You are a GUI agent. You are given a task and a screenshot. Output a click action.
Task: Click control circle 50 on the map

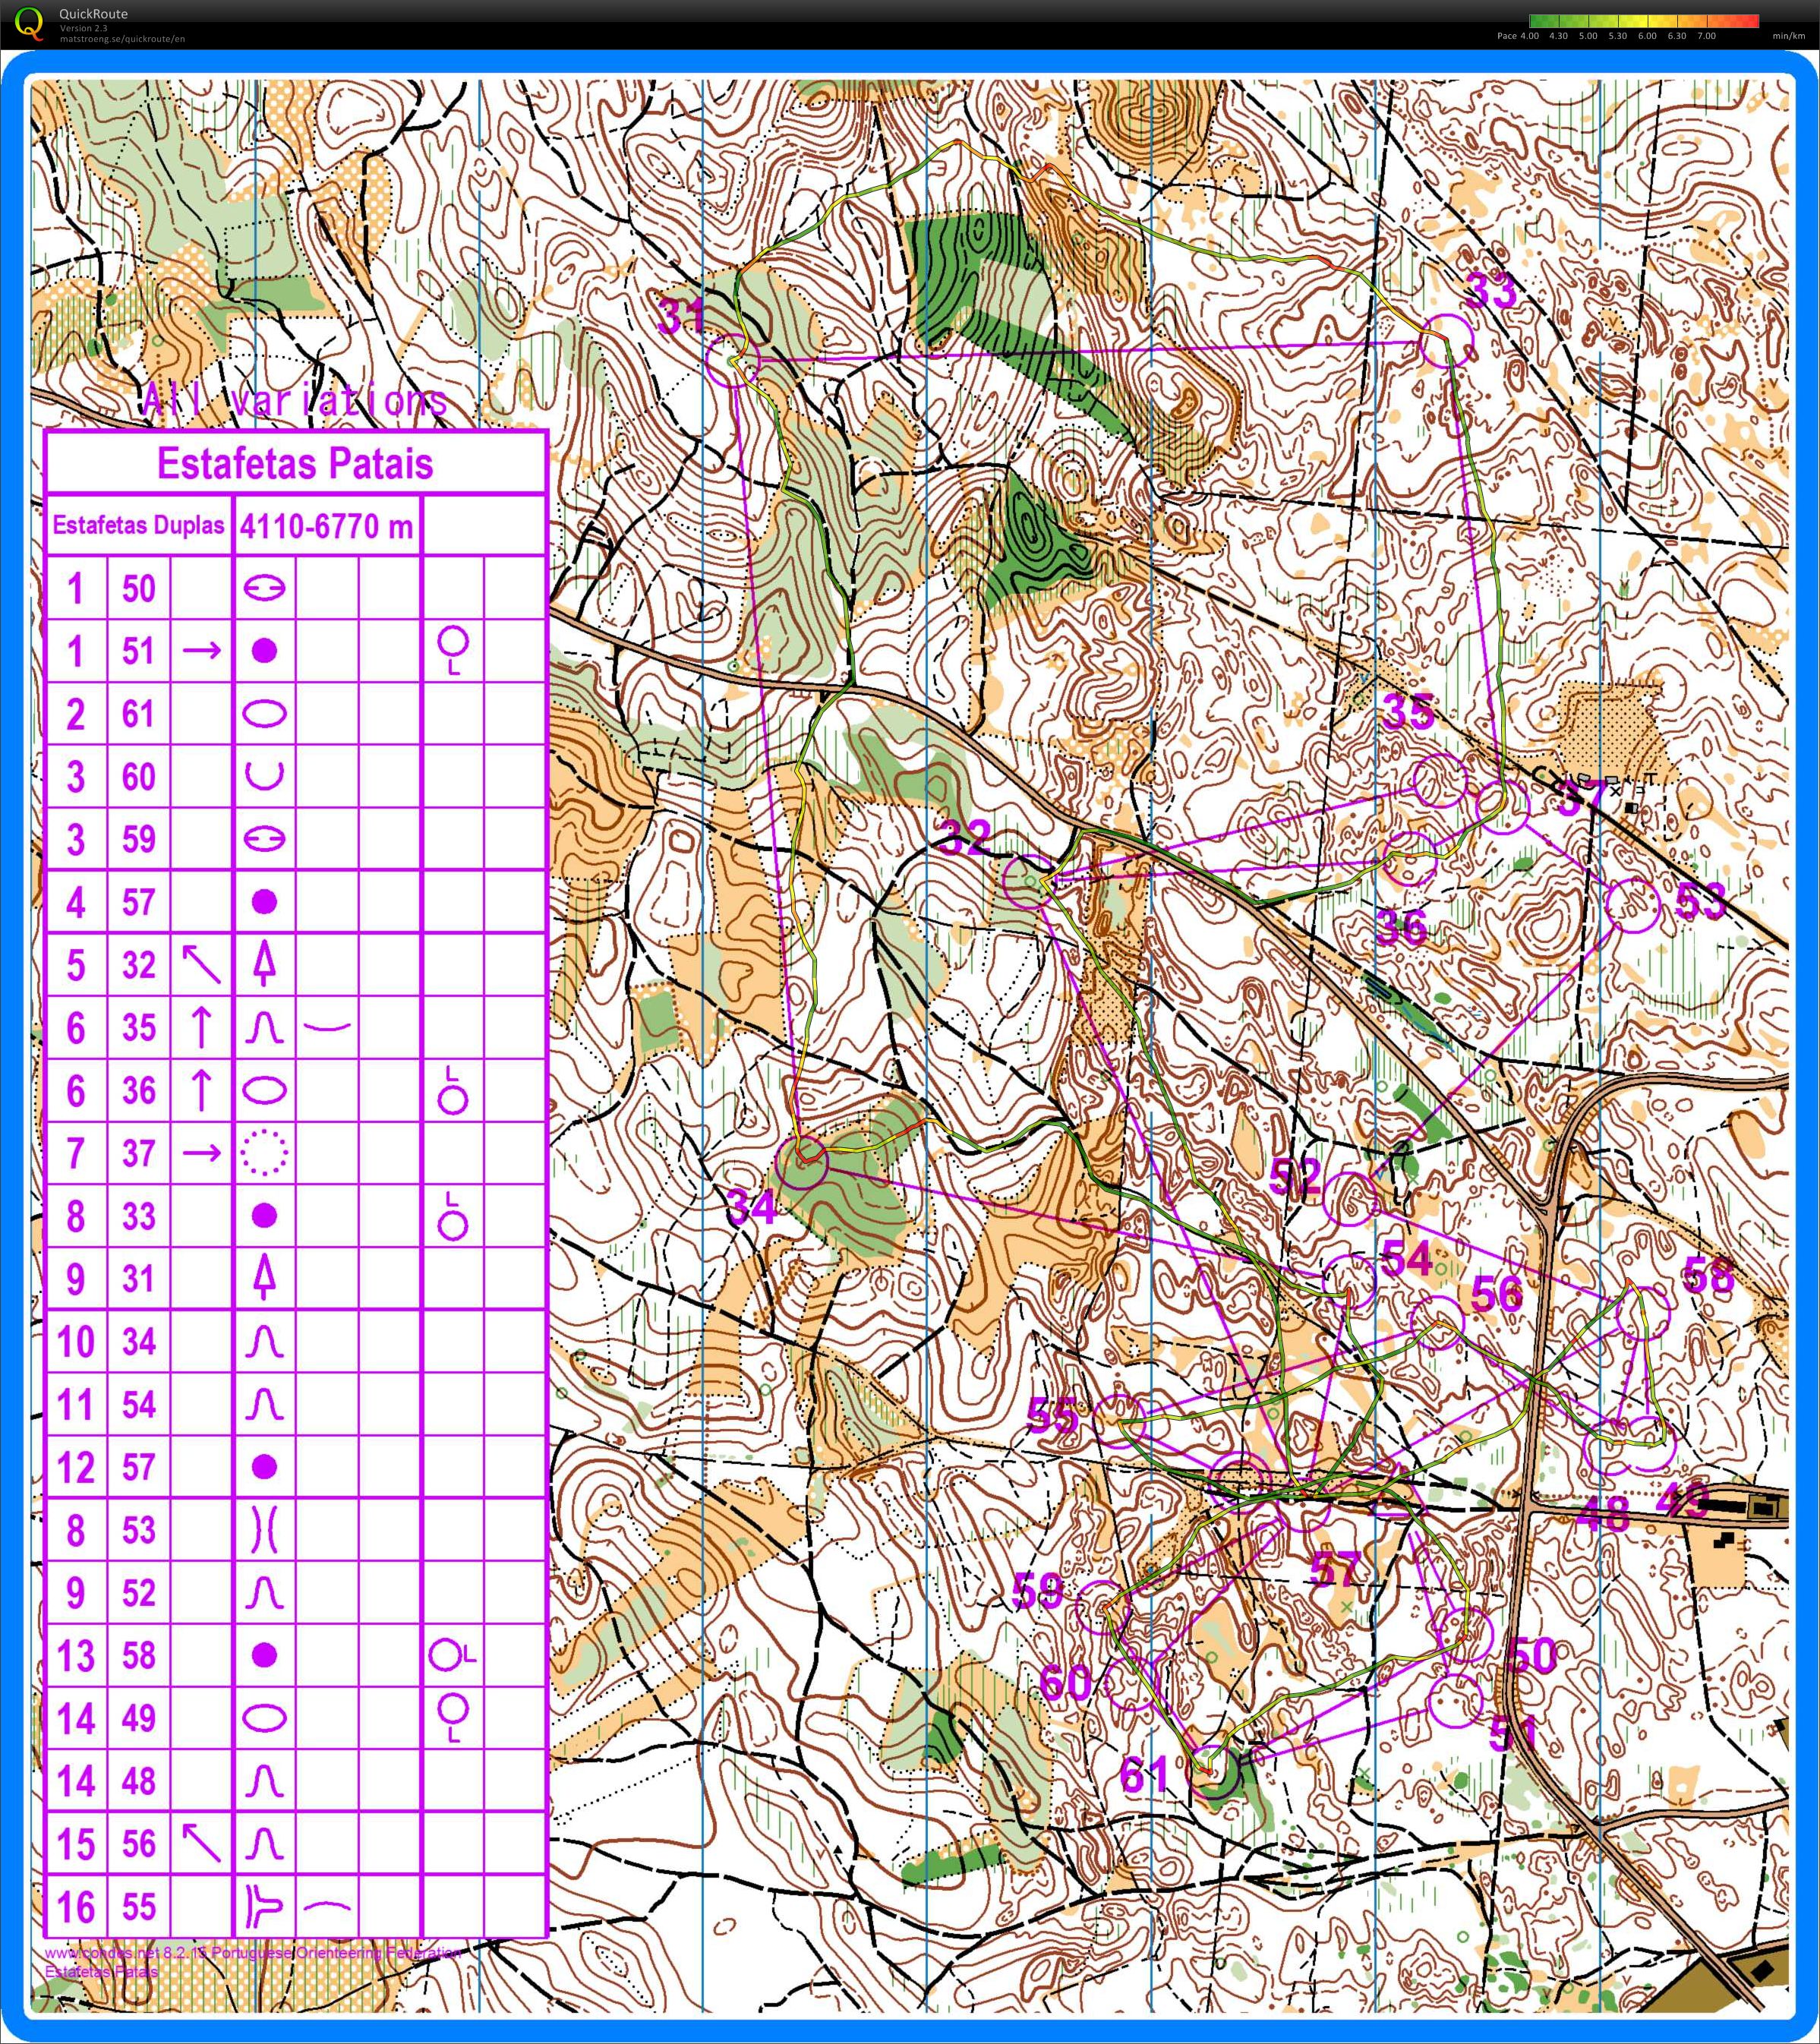click(x=1466, y=1635)
